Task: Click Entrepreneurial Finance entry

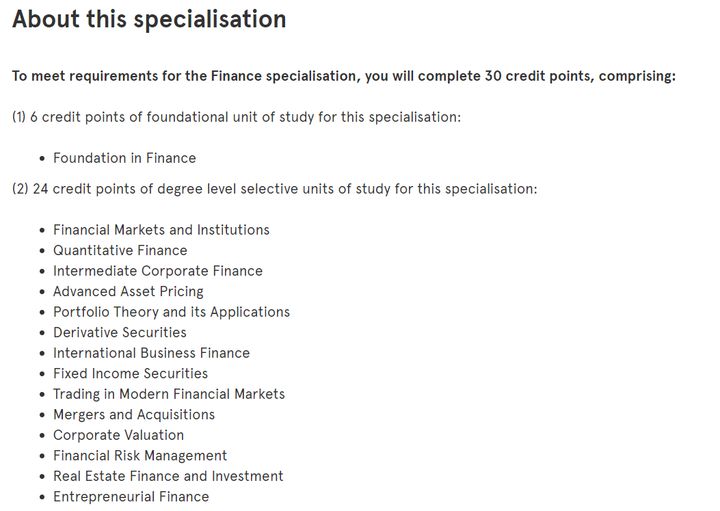Action: 131,496
